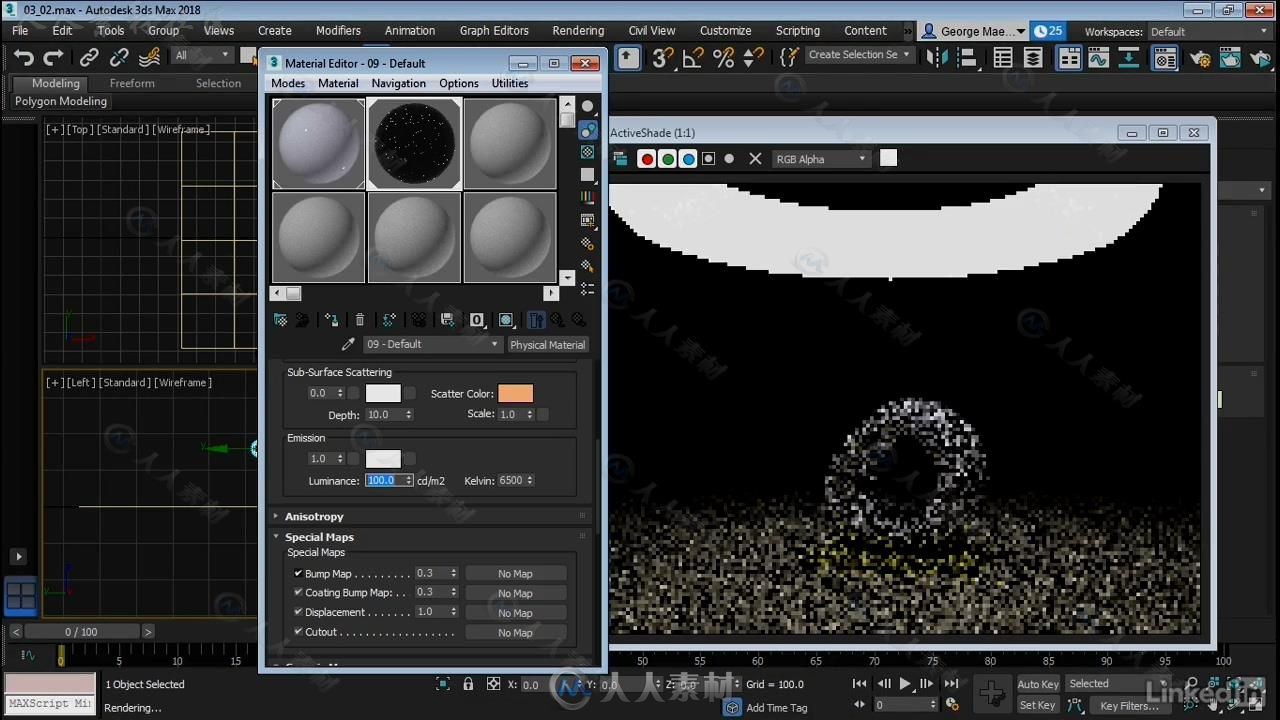
Task: Click No Map button beside Bump Map
Action: pyautogui.click(x=516, y=573)
